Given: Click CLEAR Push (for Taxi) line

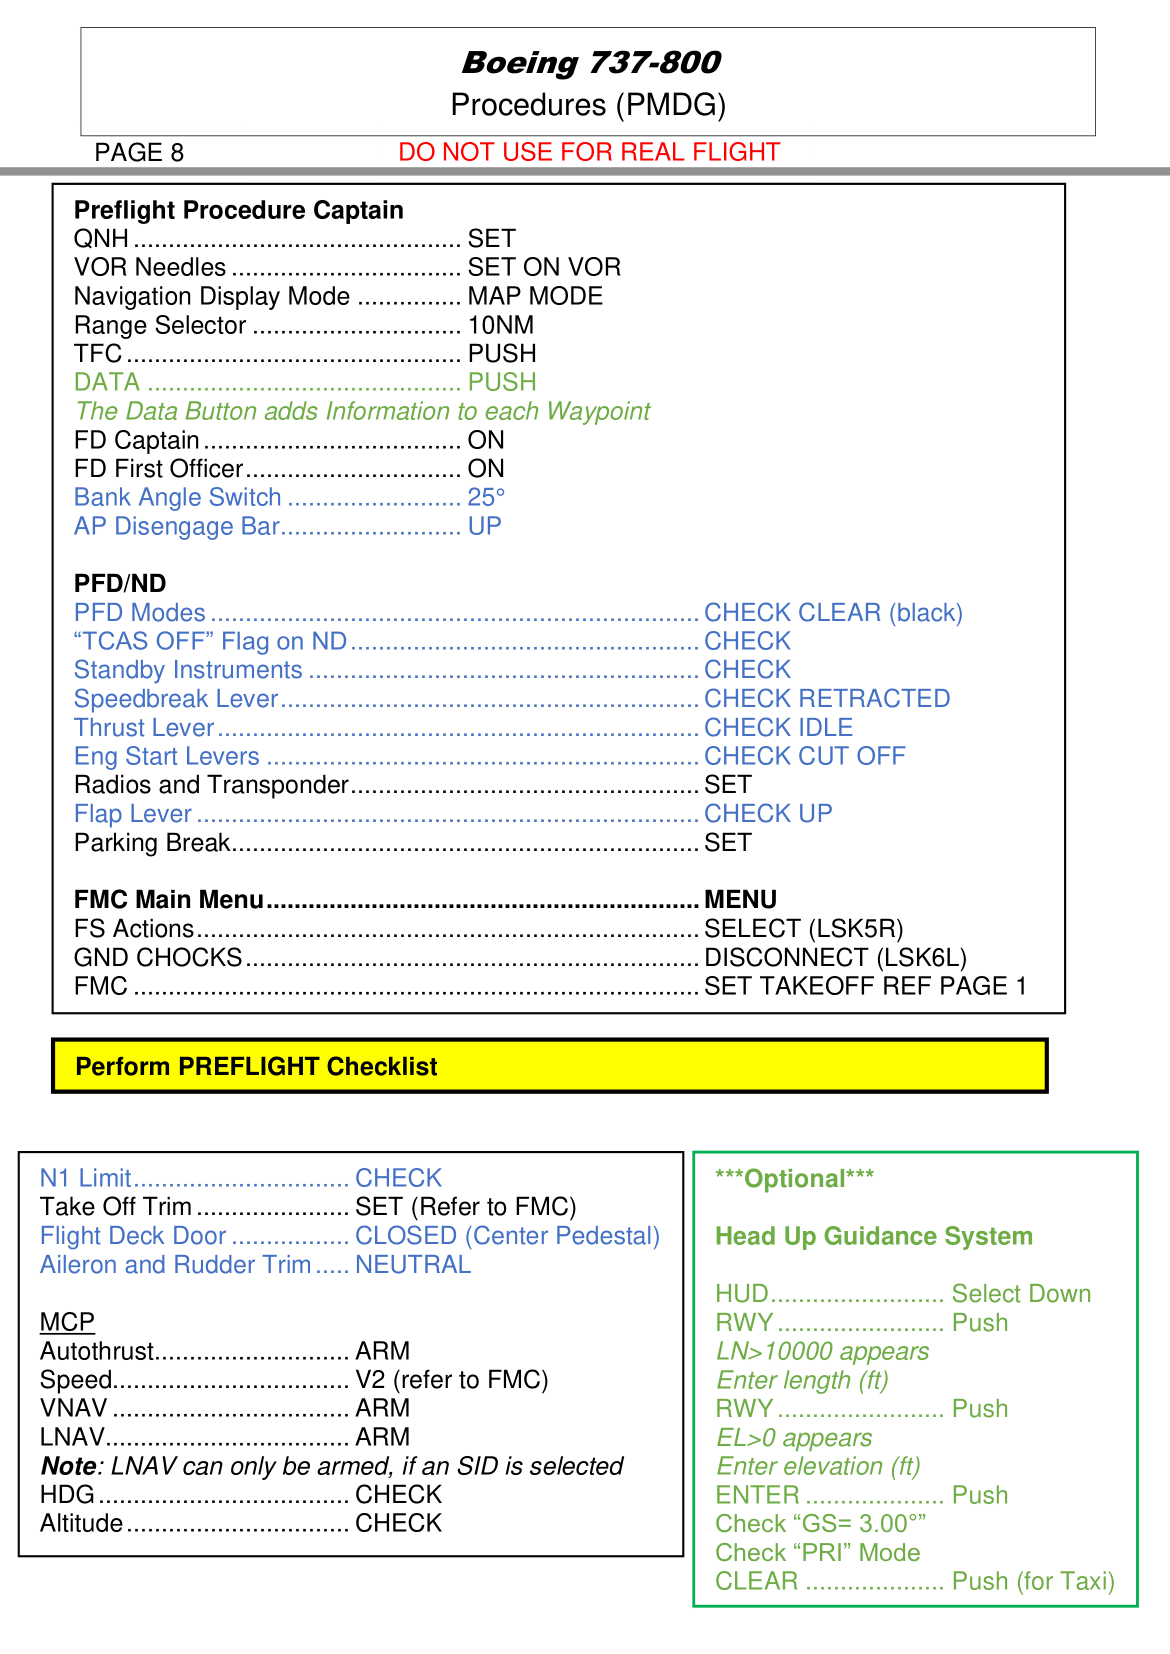Looking at the screenshot, I should pyautogui.click(x=915, y=1581).
